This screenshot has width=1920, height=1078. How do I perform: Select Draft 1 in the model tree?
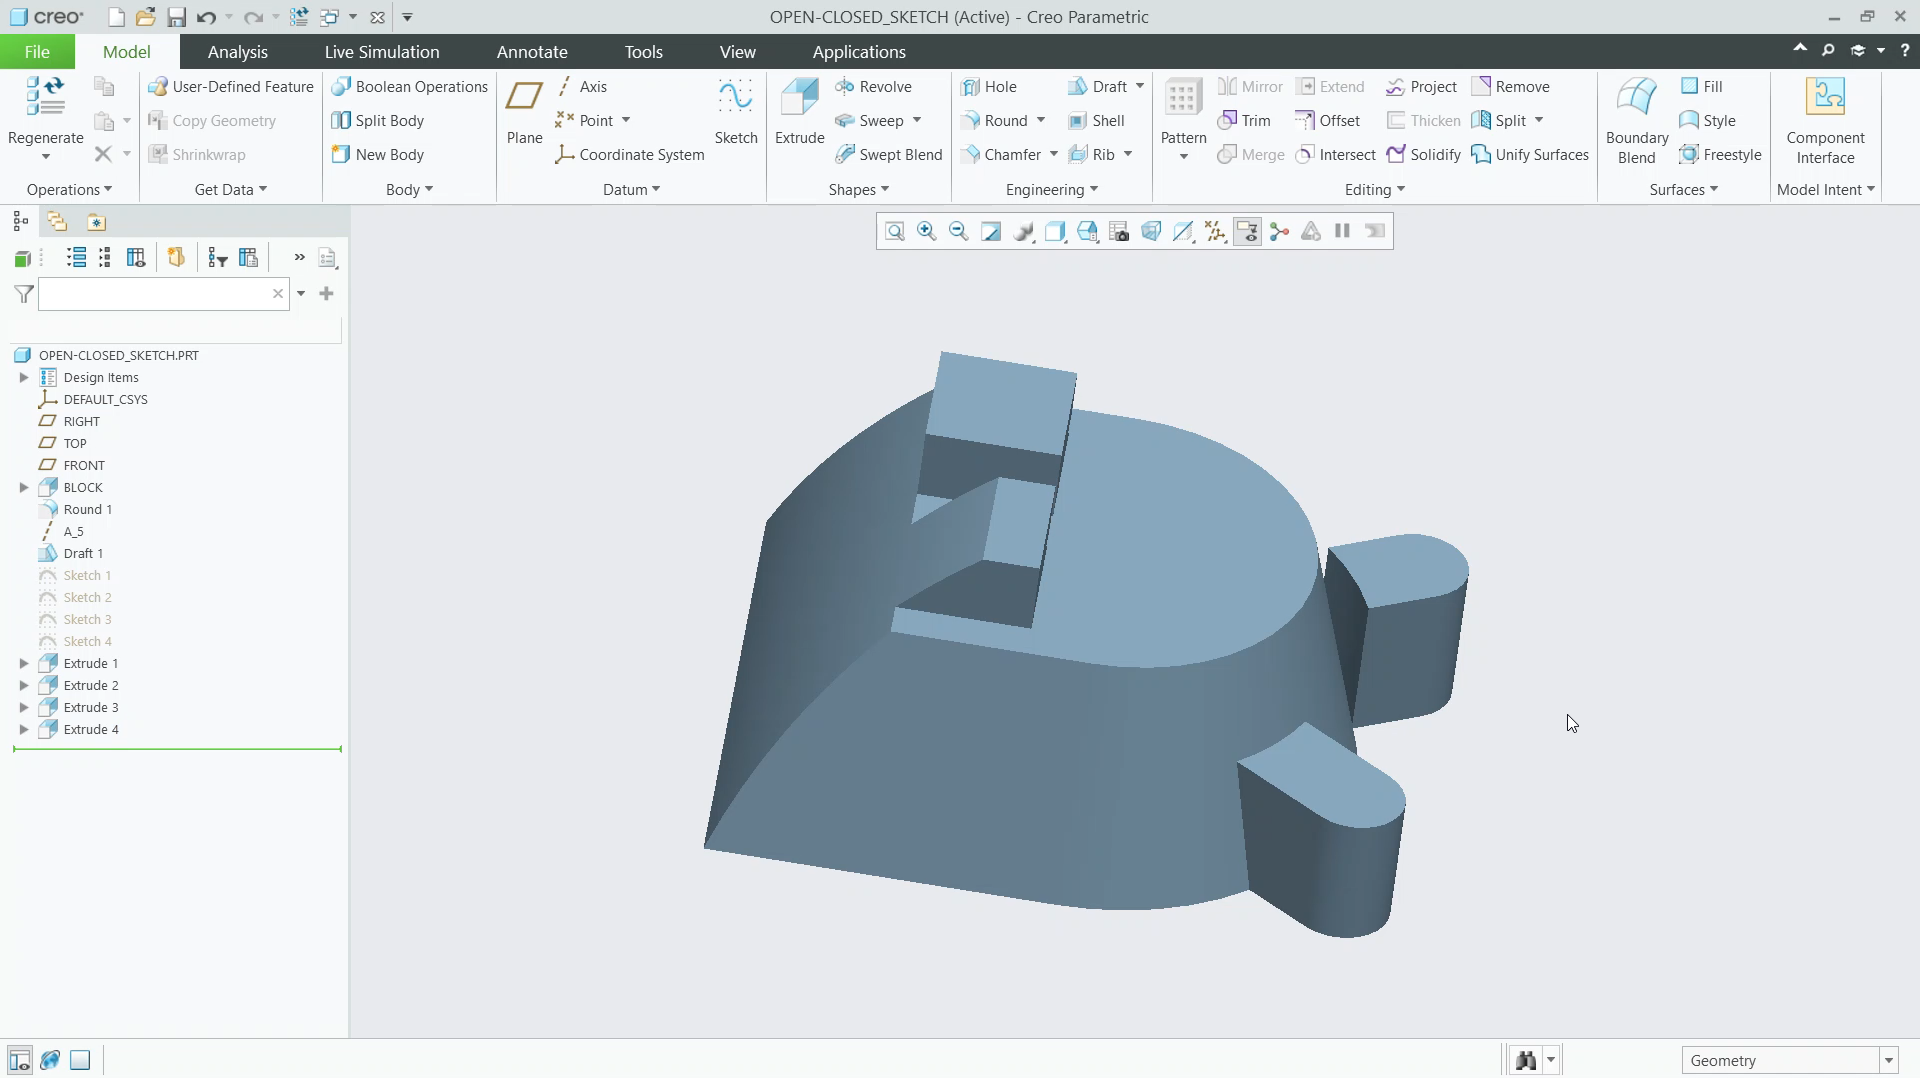[83, 554]
